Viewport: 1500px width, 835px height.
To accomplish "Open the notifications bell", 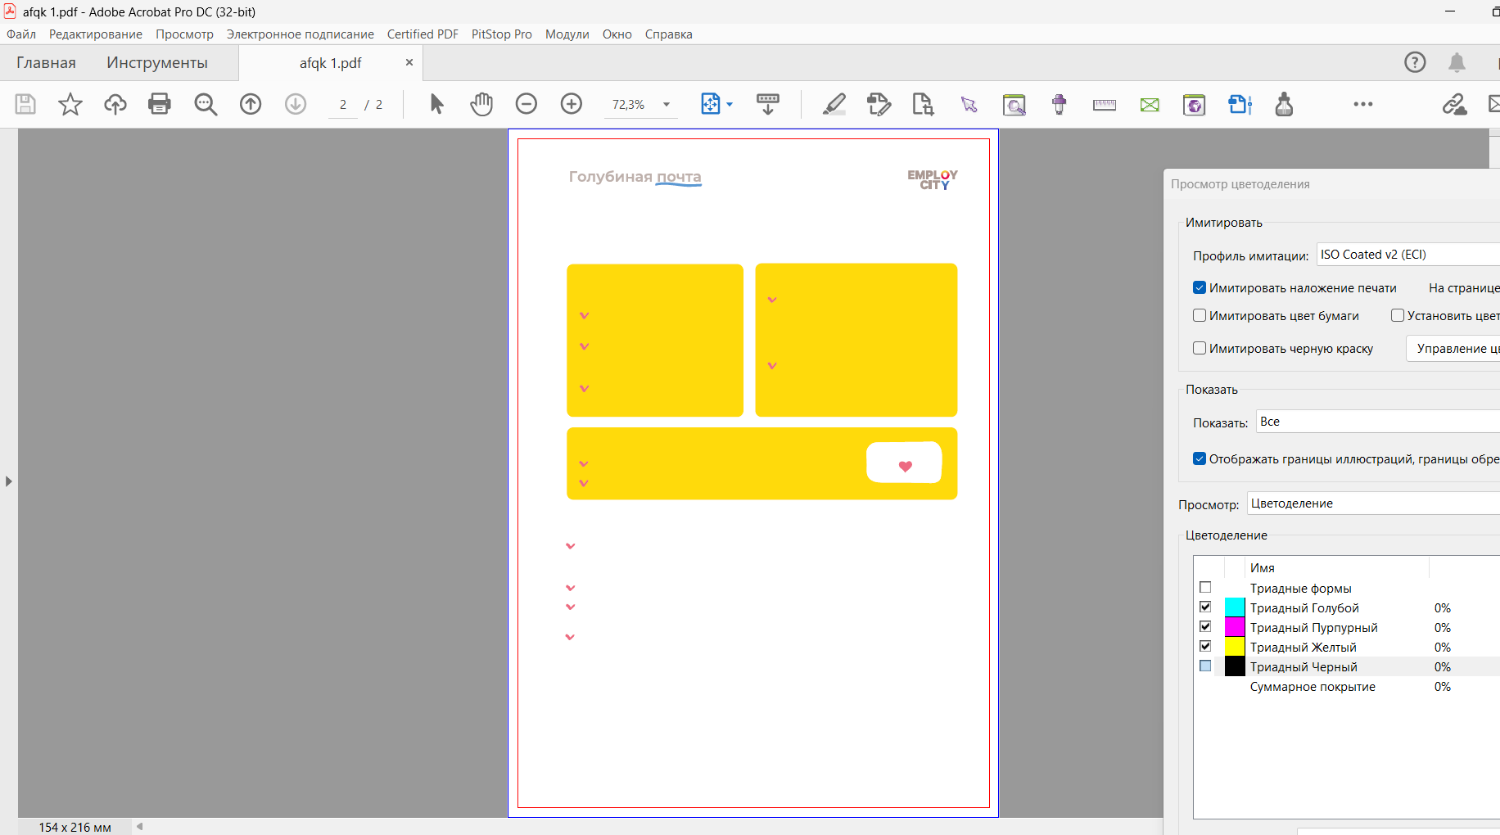I will click(1457, 62).
